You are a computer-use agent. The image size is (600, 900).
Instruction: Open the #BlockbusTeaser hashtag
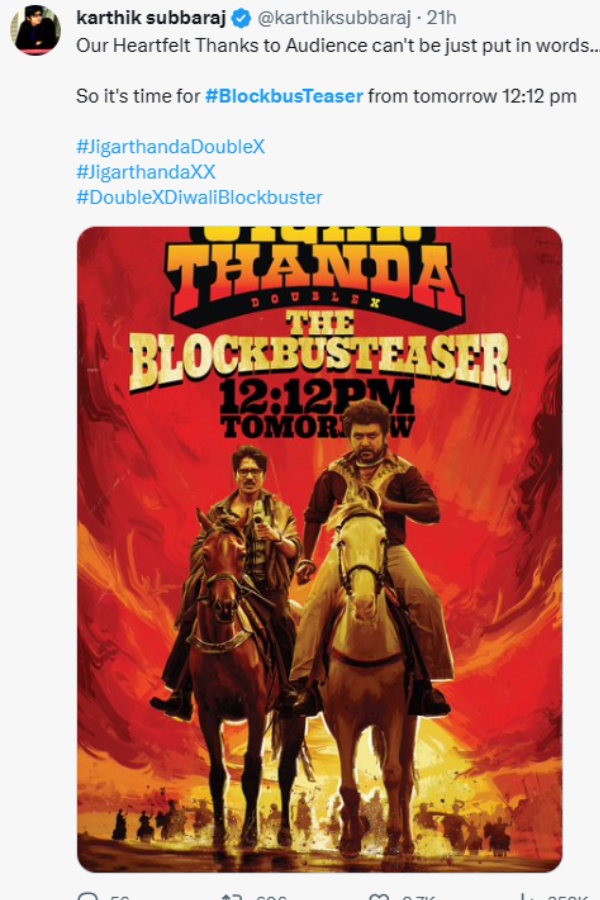[283, 97]
